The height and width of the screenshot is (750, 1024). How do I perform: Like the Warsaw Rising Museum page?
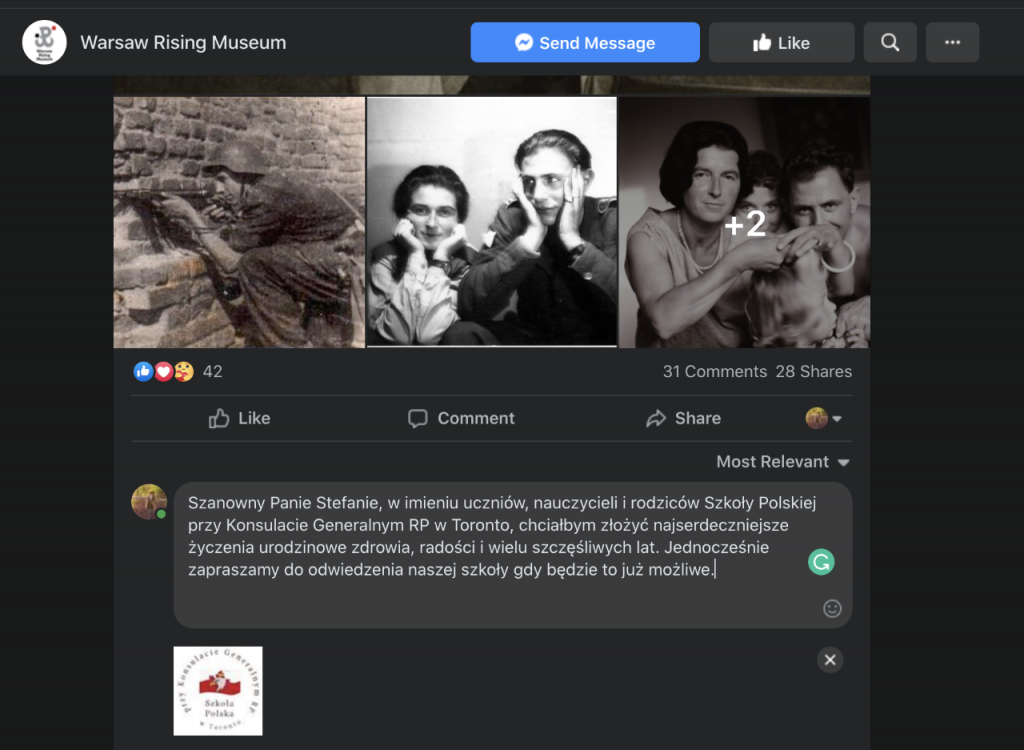(781, 42)
